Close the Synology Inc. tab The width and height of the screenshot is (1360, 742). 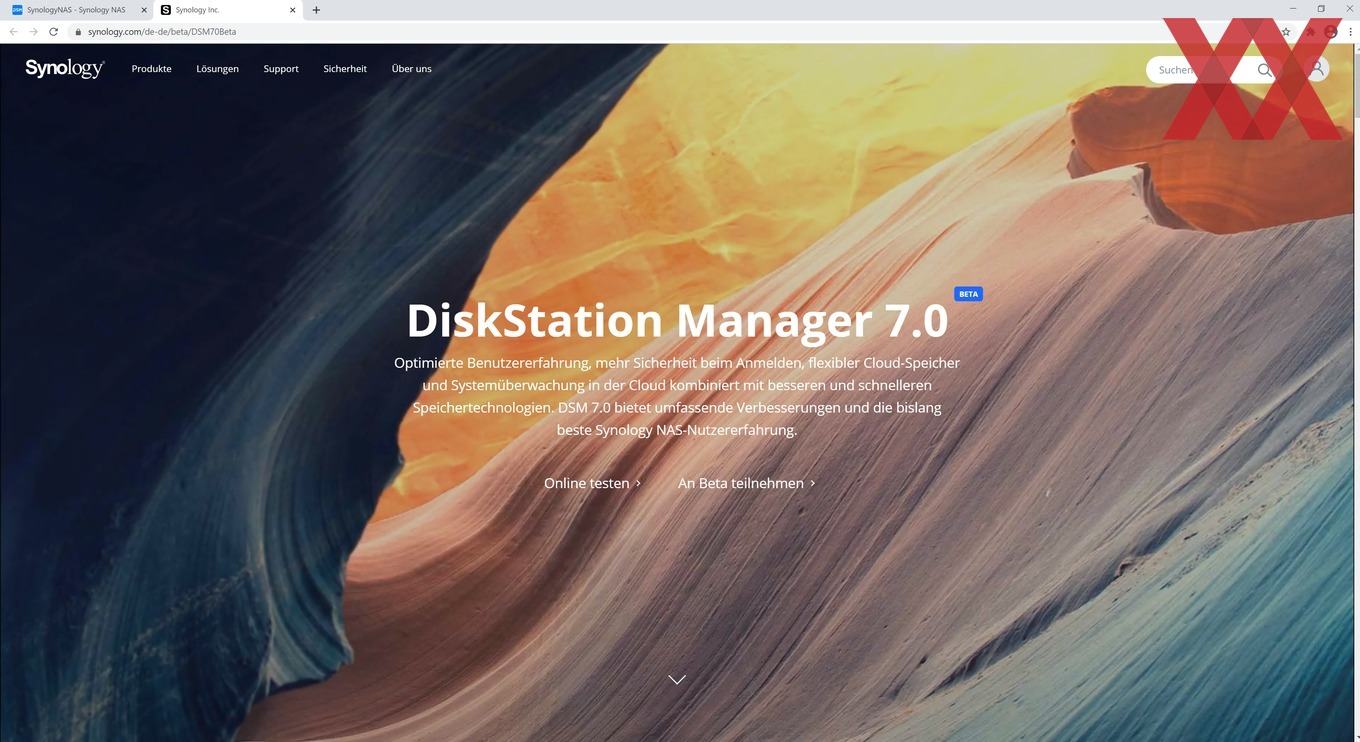[x=292, y=10]
